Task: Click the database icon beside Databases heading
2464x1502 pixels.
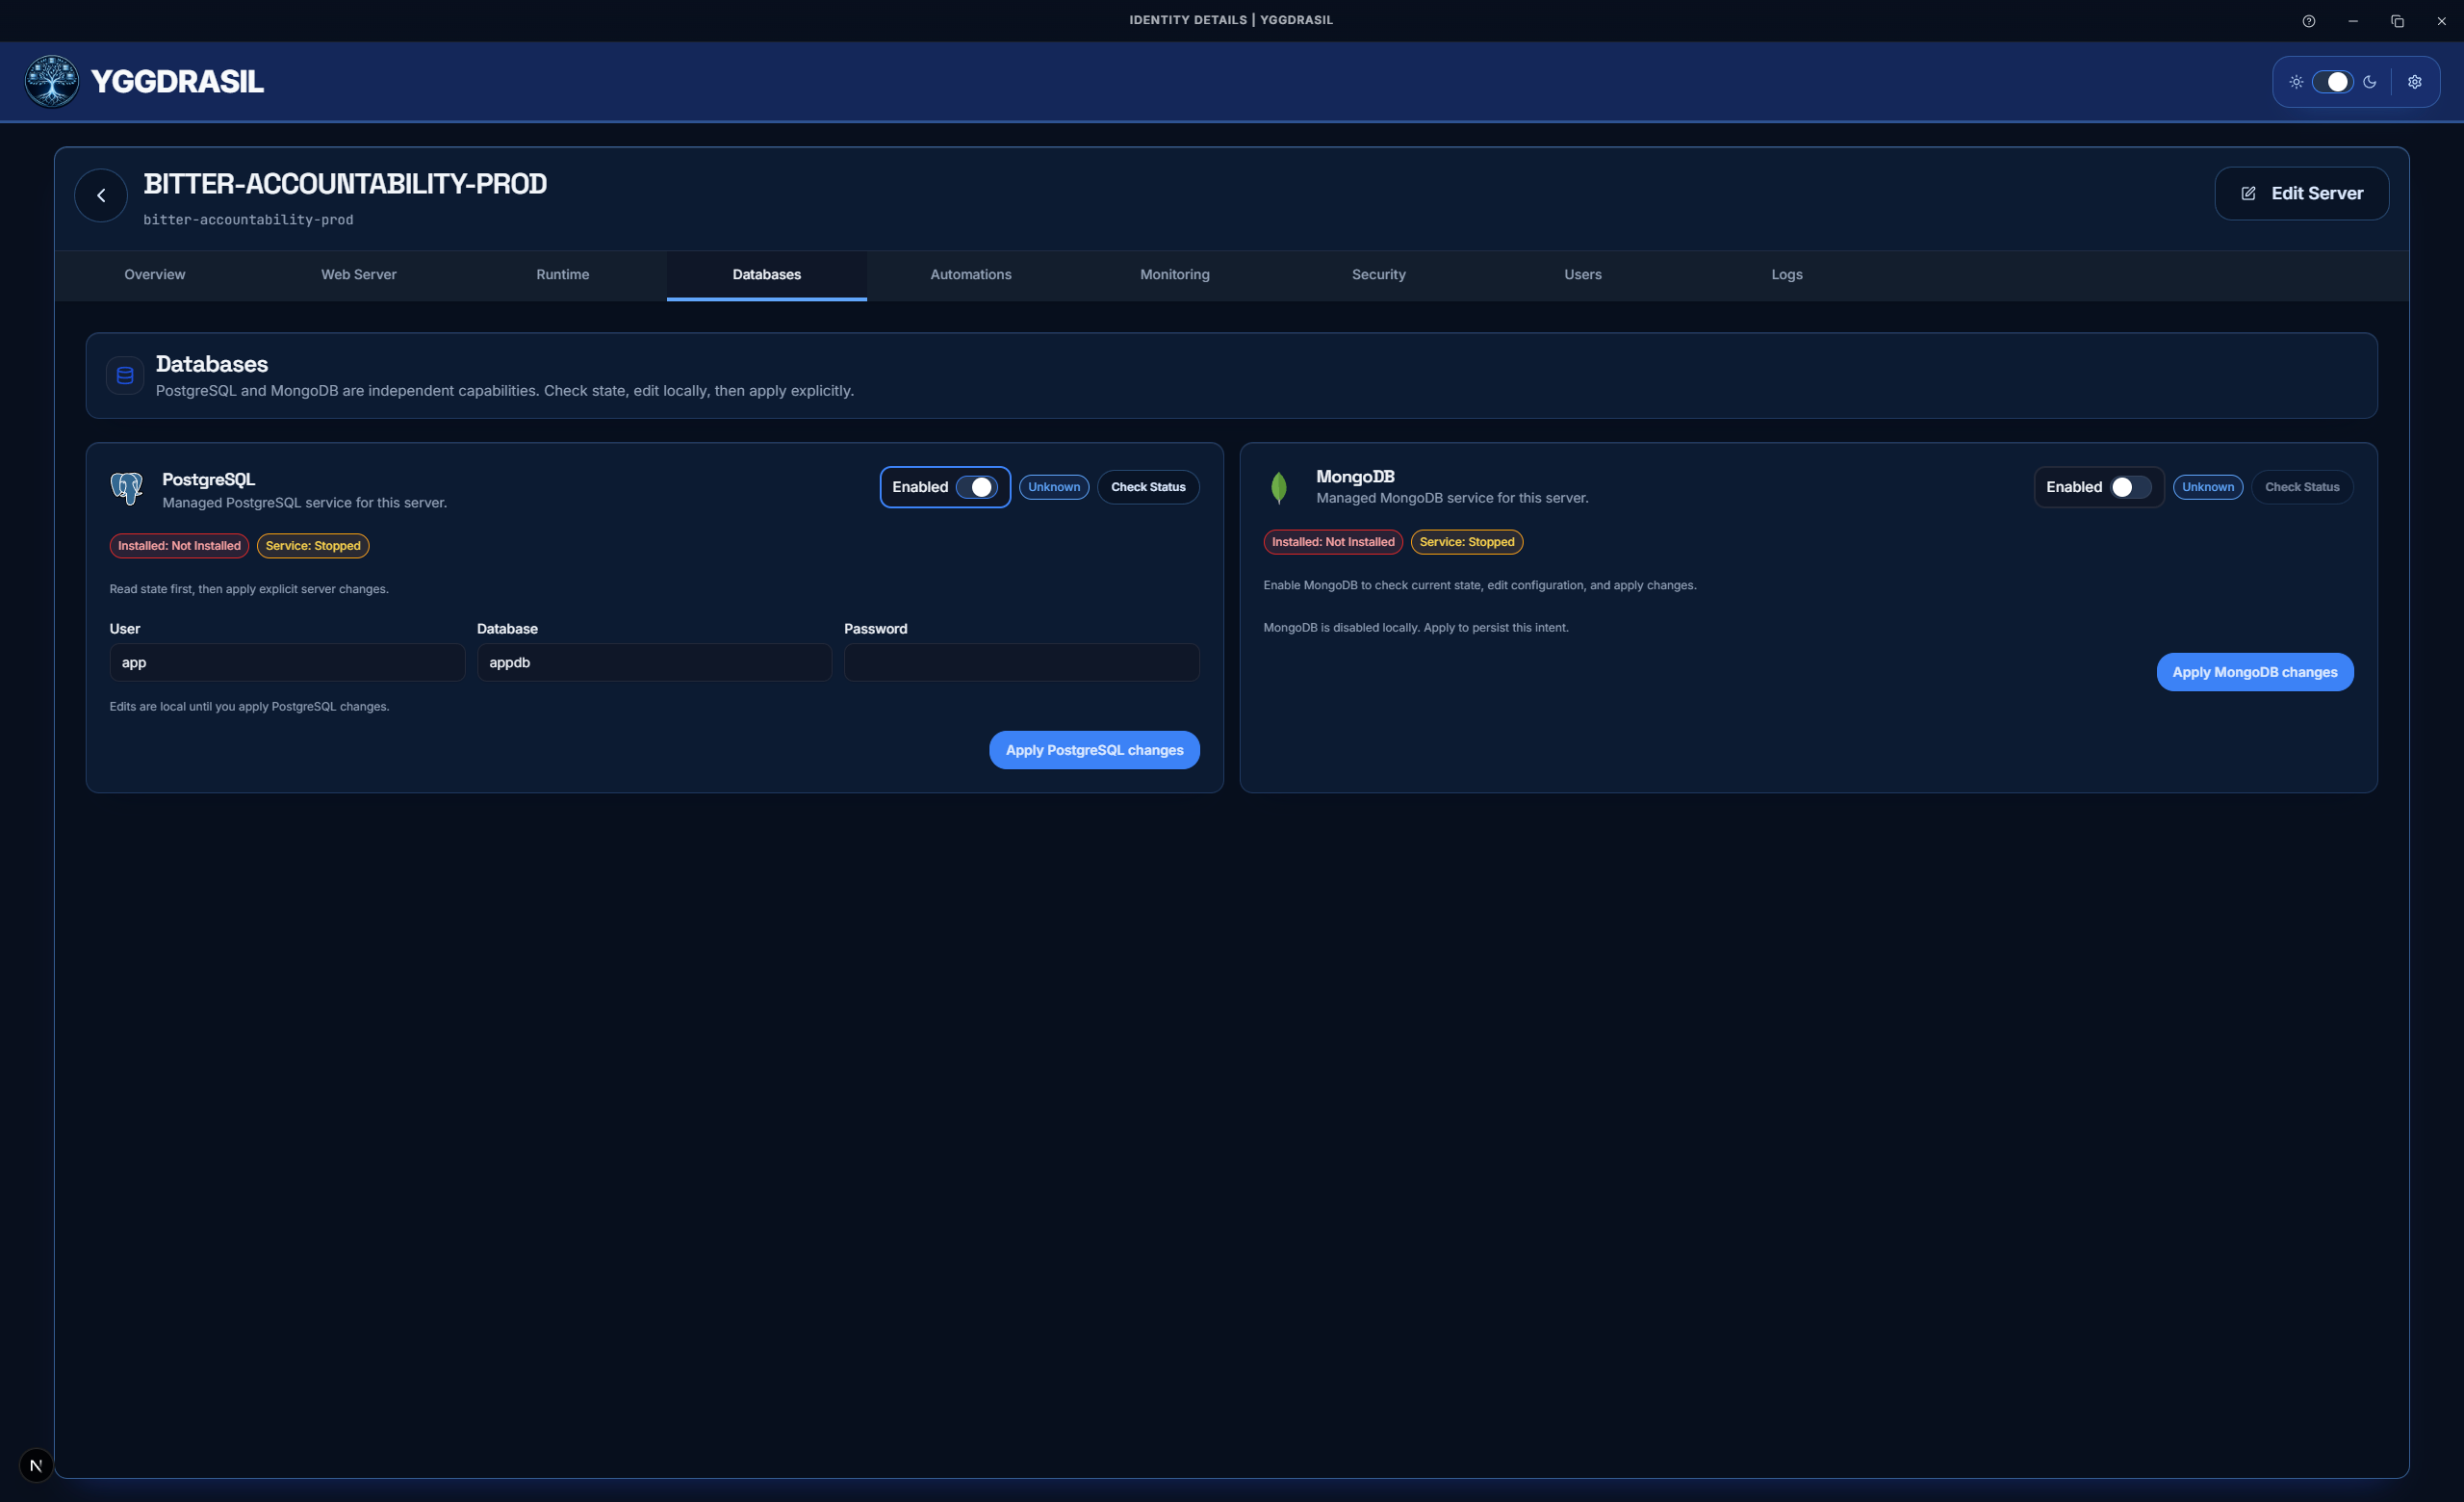Action: tap(124, 375)
